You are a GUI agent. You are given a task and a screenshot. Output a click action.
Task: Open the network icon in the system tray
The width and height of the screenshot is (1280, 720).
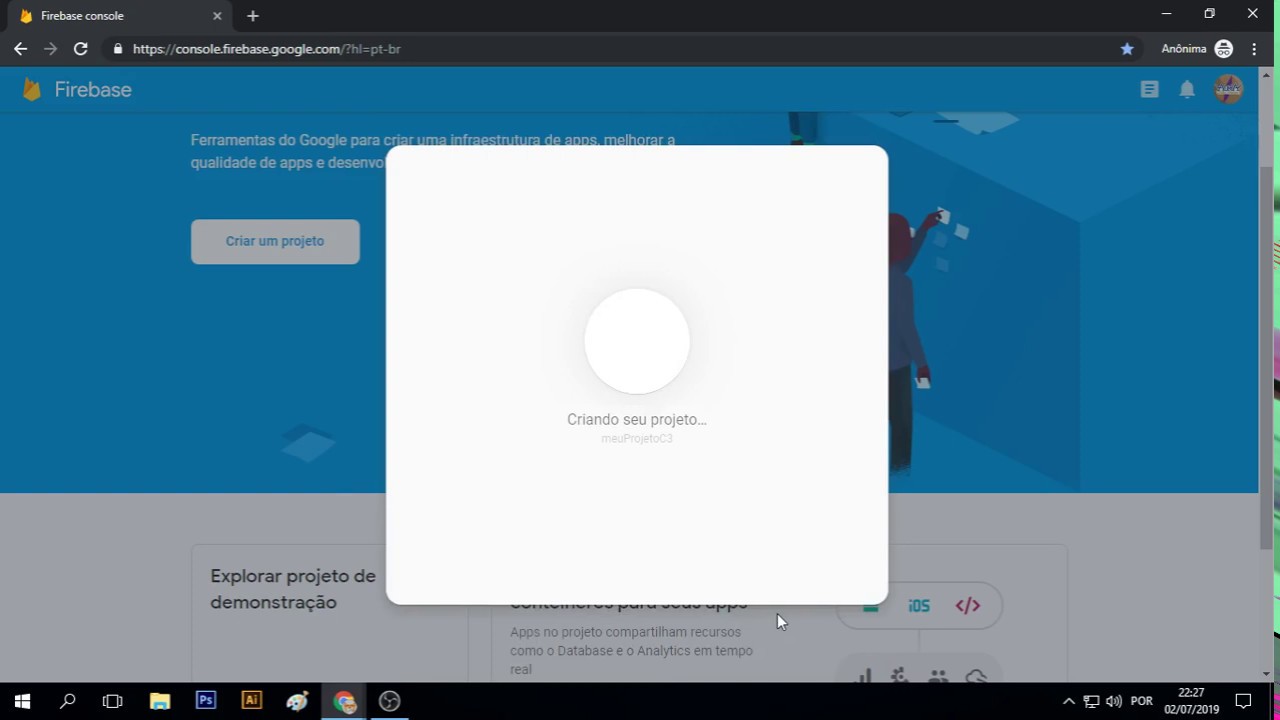1091,701
